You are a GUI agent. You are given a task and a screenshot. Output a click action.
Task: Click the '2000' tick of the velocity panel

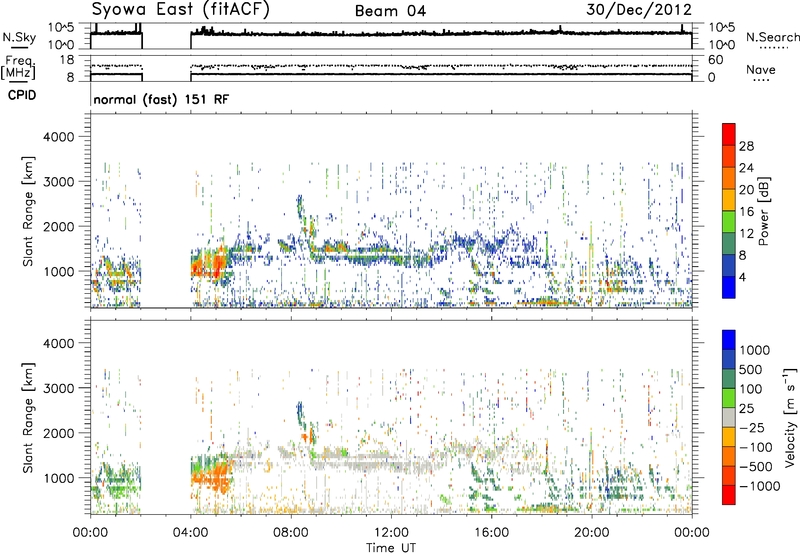pyautogui.click(x=59, y=433)
